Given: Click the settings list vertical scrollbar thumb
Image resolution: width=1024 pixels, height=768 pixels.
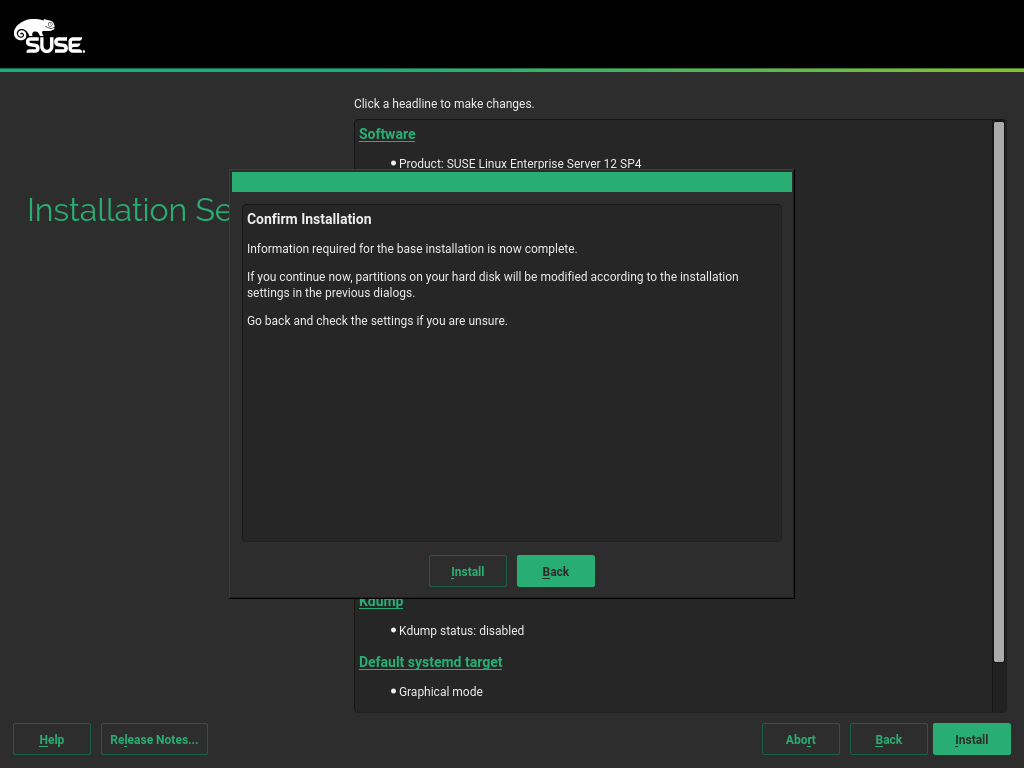Looking at the screenshot, I should tap(998, 390).
